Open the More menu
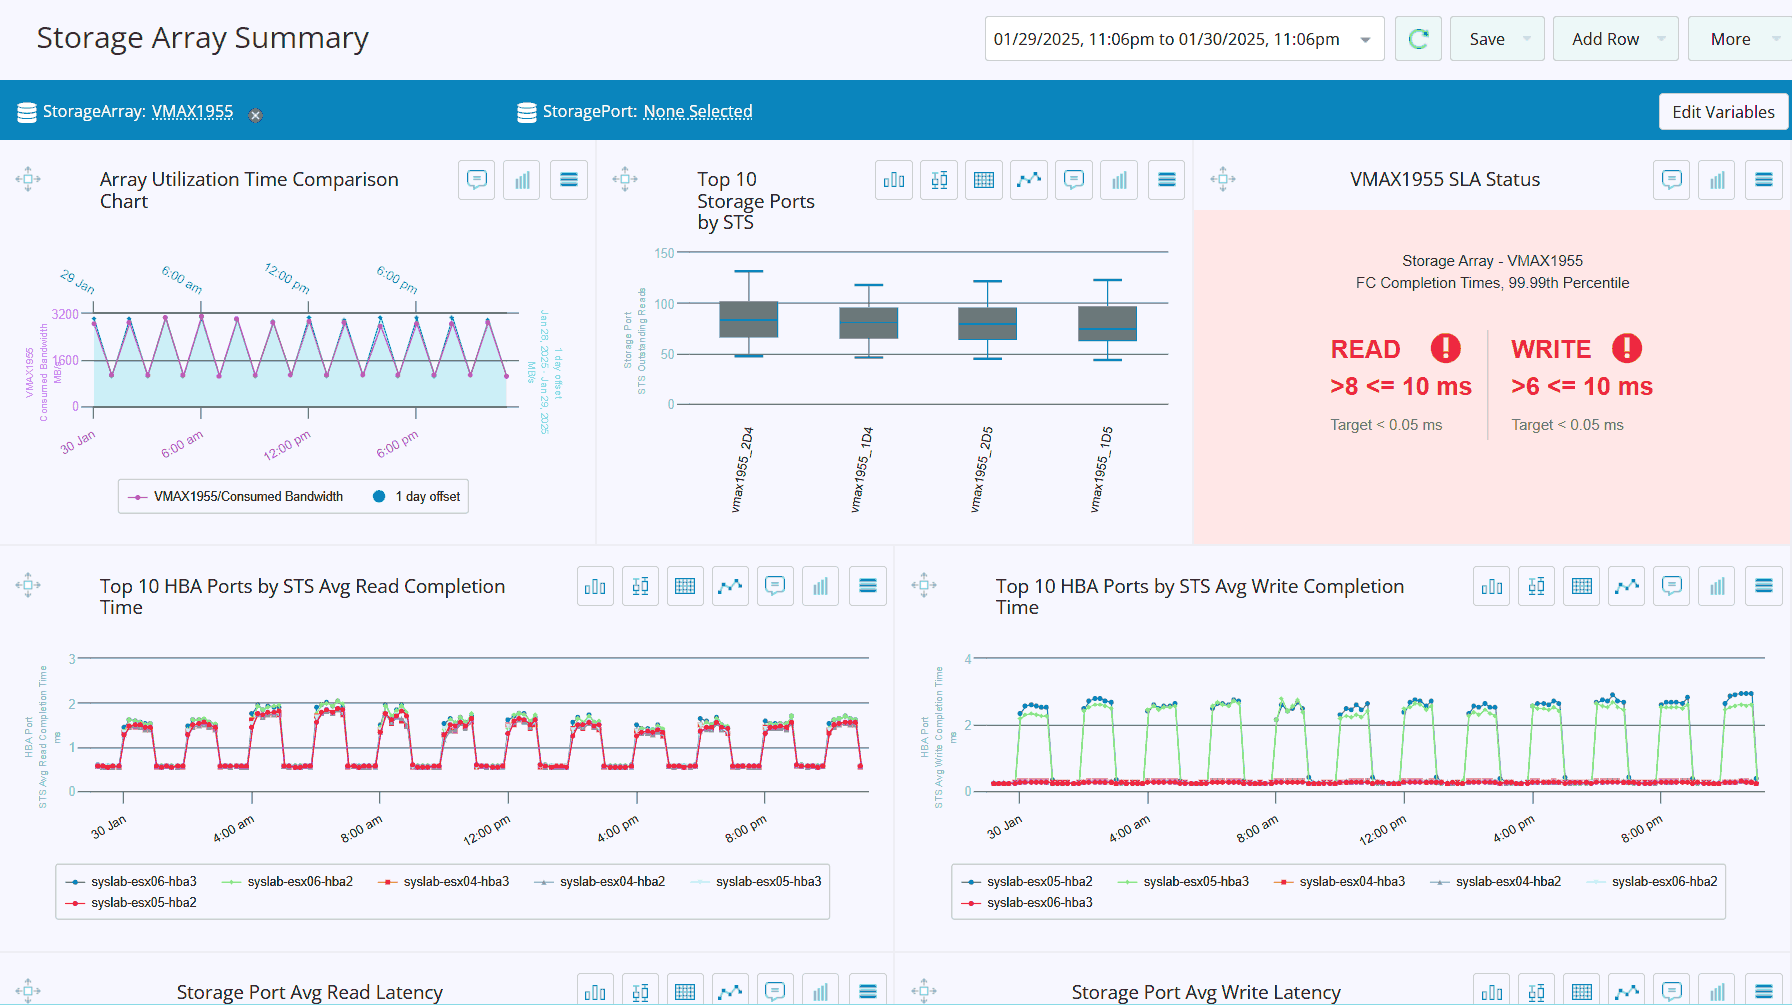The height and width of the screenshot is (1005, 1792). coord(1742,39)
